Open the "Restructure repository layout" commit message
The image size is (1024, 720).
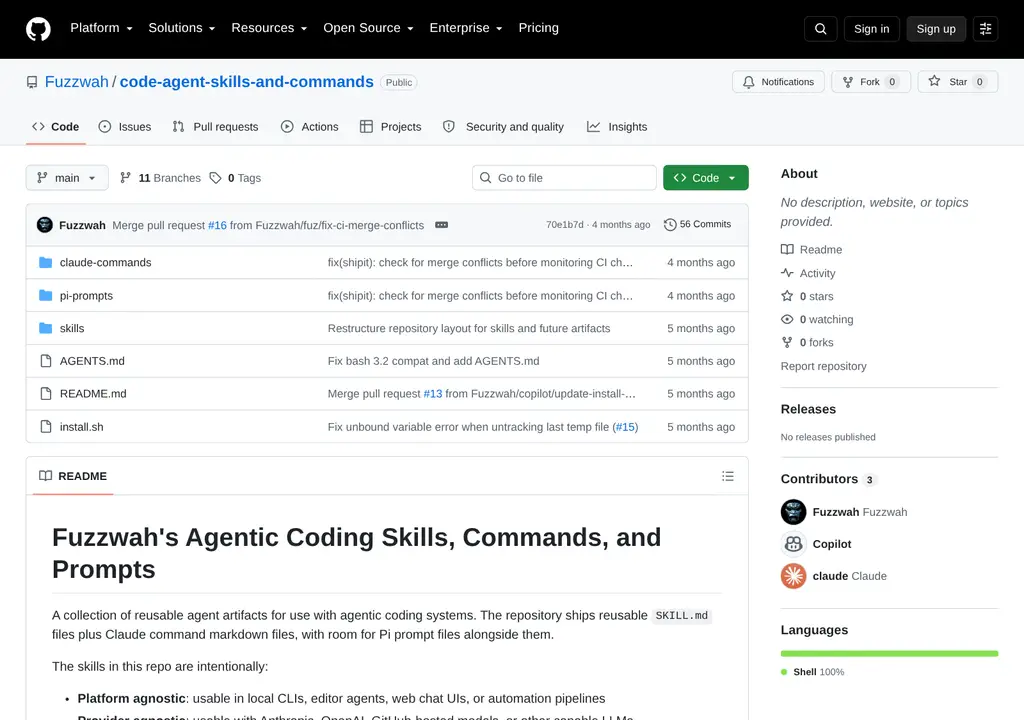[469, 328]
